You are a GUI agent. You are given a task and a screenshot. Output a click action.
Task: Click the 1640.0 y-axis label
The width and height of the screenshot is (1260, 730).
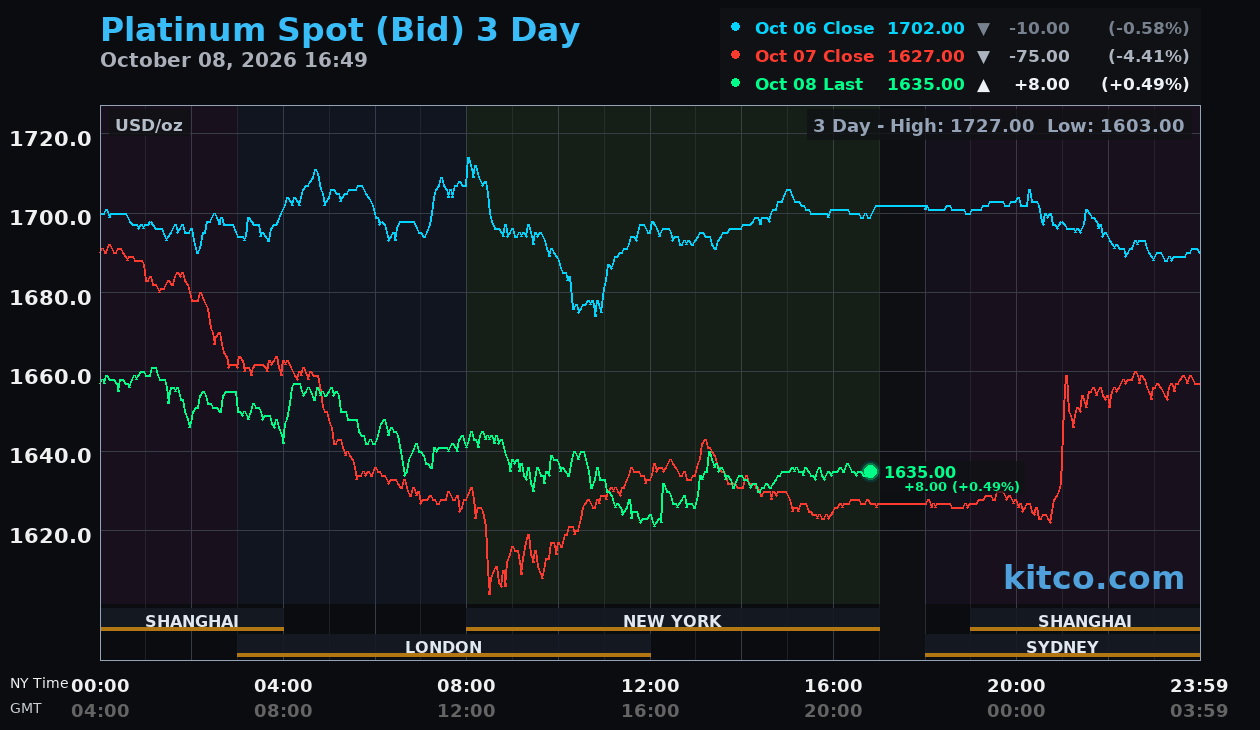click(x=50, y=455)
